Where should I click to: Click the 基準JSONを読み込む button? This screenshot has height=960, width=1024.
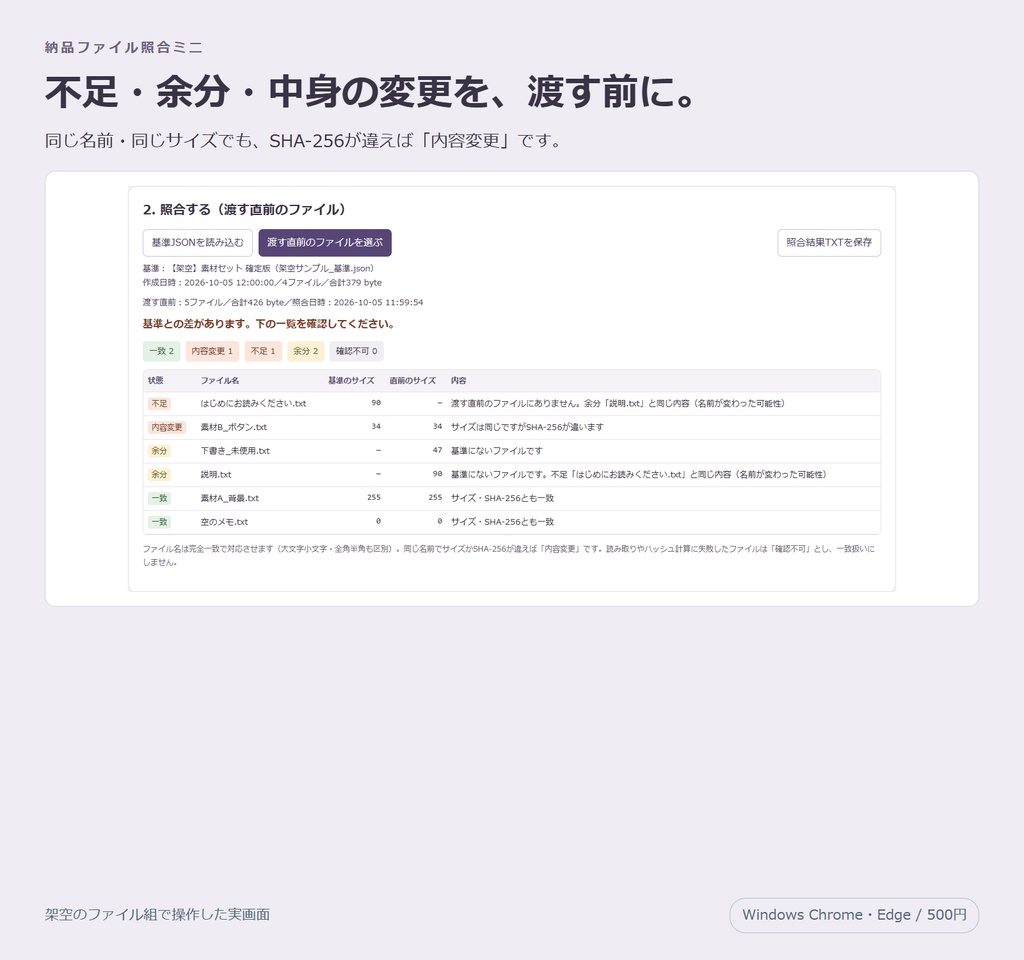click(x=197, y=243)
